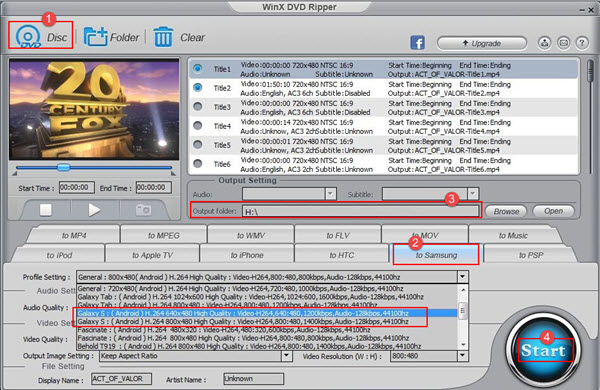
Task: Switch to the to iPhone tab
Action: [x=247, y=255]
